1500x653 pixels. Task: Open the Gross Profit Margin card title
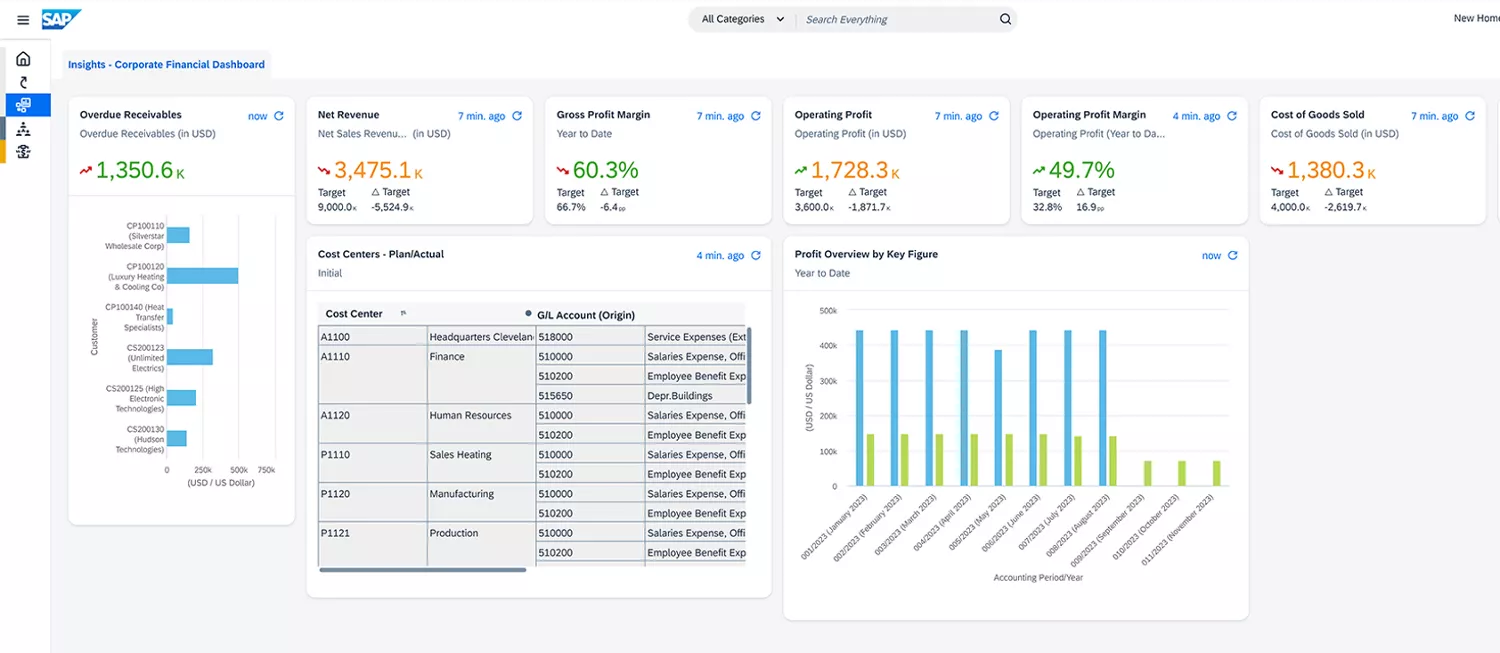point(603,115)
